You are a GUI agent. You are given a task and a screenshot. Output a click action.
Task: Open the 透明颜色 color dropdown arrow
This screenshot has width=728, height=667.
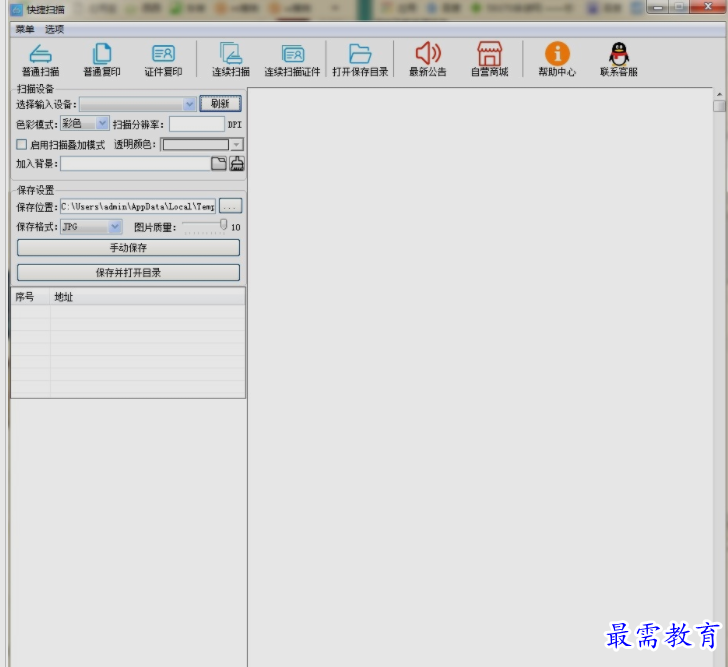tap(236, 144)
